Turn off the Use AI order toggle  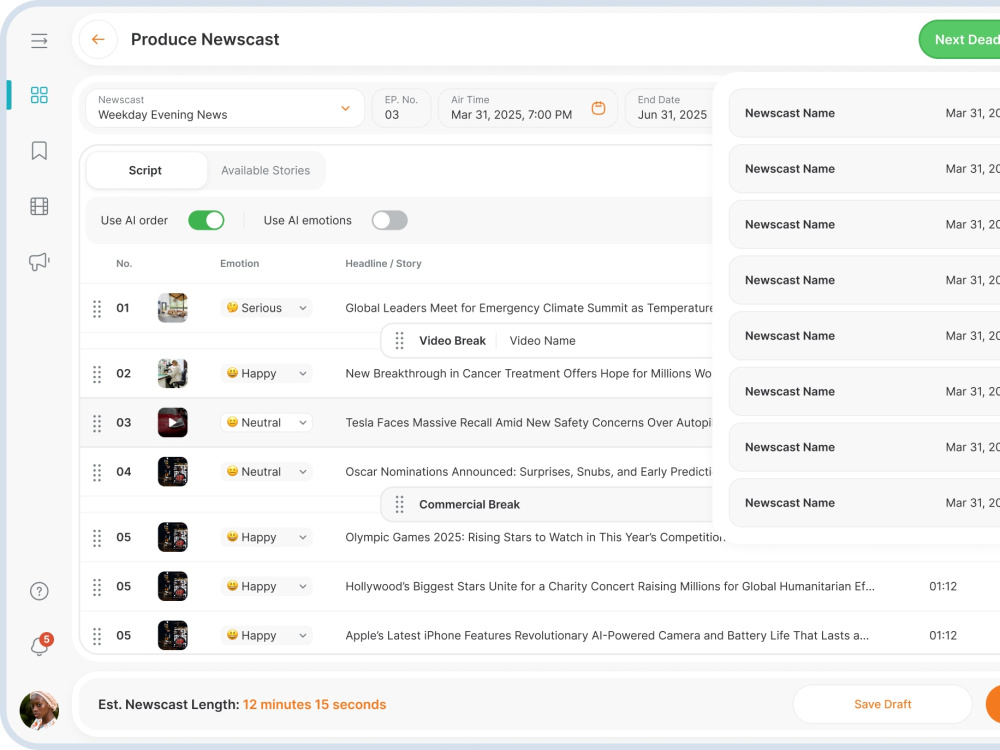click(x=206, y=221)
